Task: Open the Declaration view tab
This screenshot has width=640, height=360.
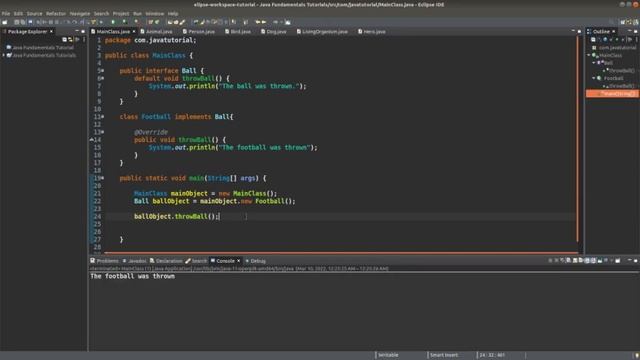Action: [166, 261]
